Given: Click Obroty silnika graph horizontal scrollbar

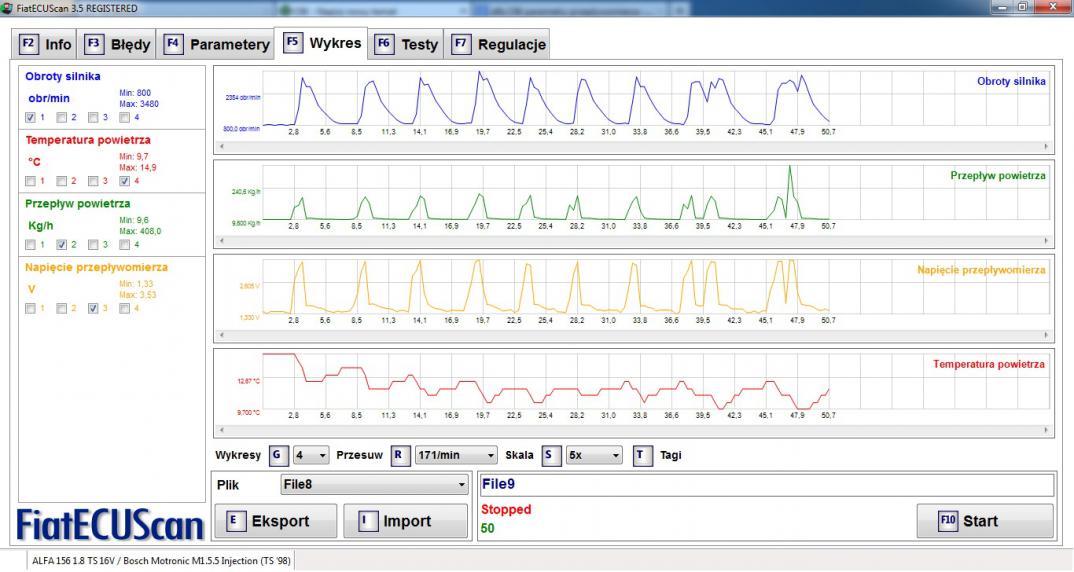Looking at the screenshot, I should (634, 146).
